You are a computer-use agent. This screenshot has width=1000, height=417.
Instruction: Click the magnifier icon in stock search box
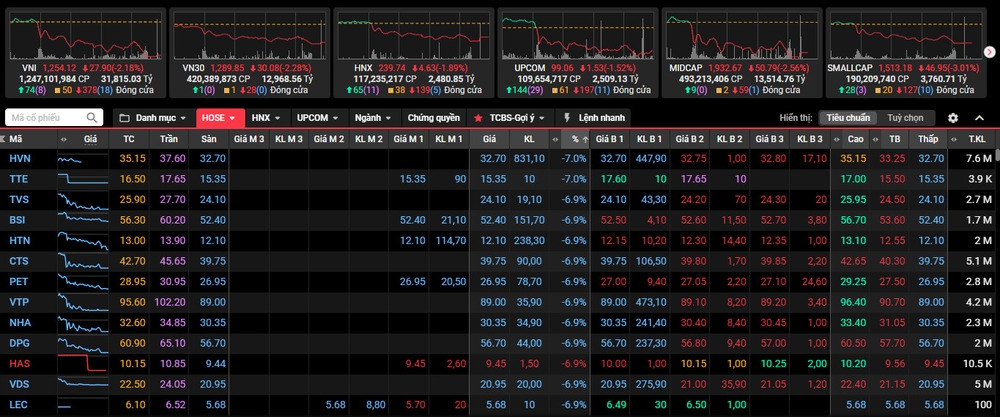point(93,118)
